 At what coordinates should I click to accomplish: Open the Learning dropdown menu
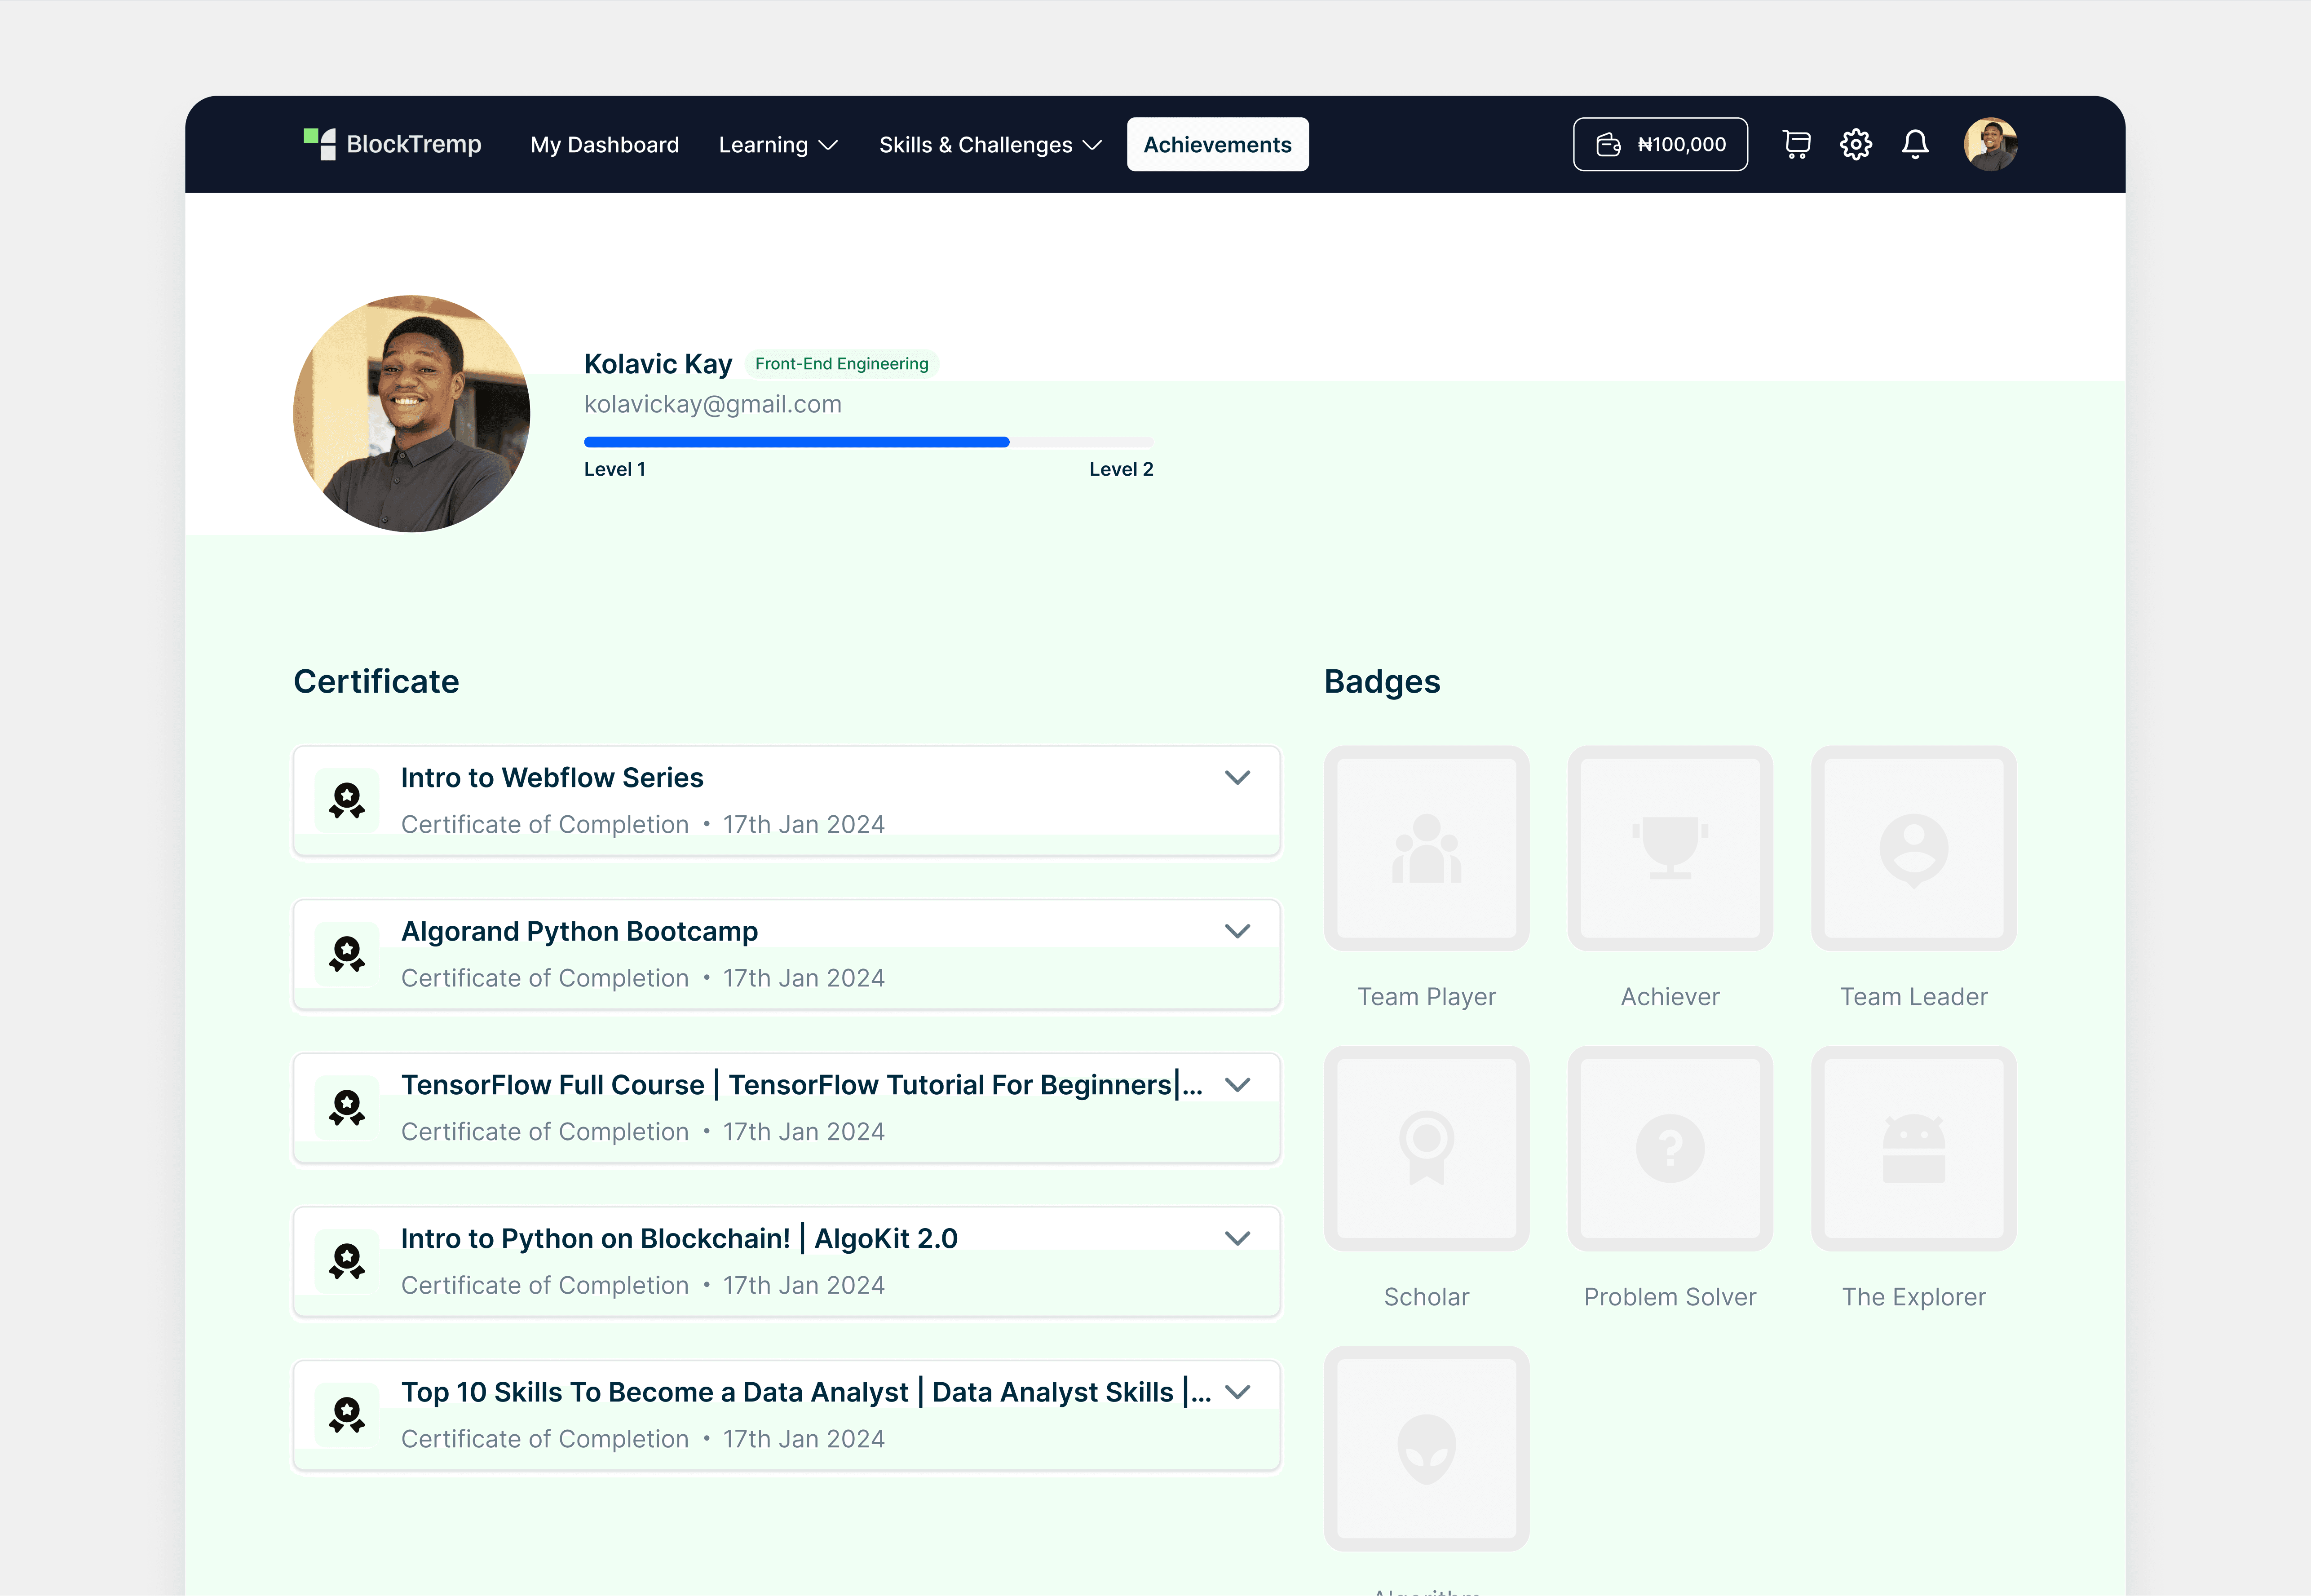778,144
